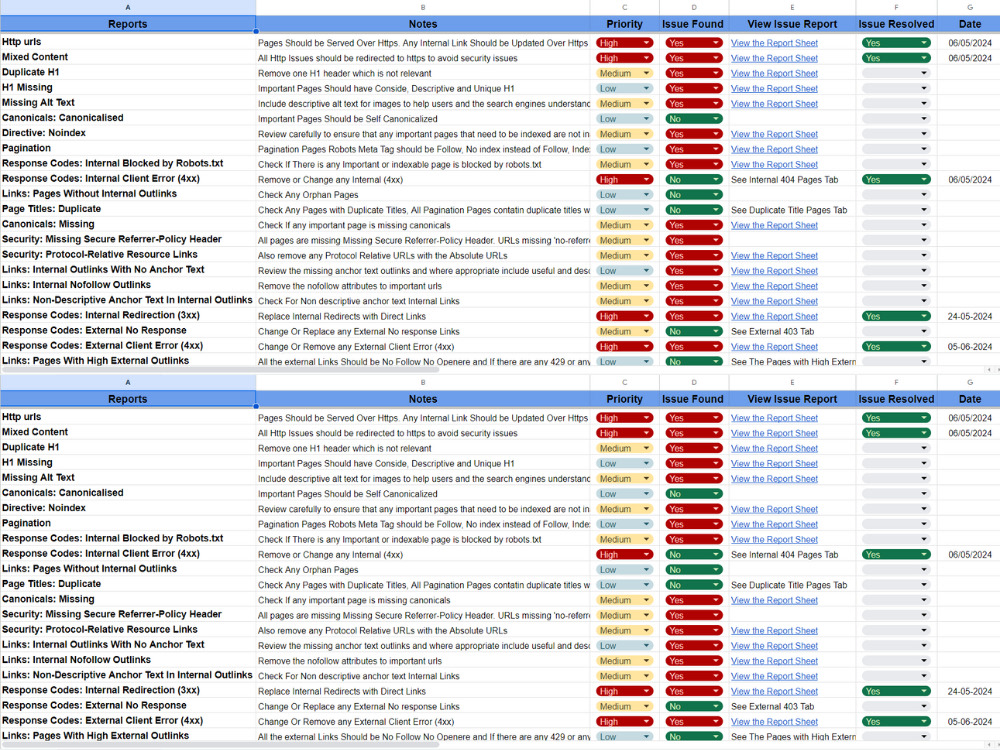Open Issue Found dropdown for Duplicate H1 in bottom sheet
This screenshot has width=1000, height=750.
694,448
